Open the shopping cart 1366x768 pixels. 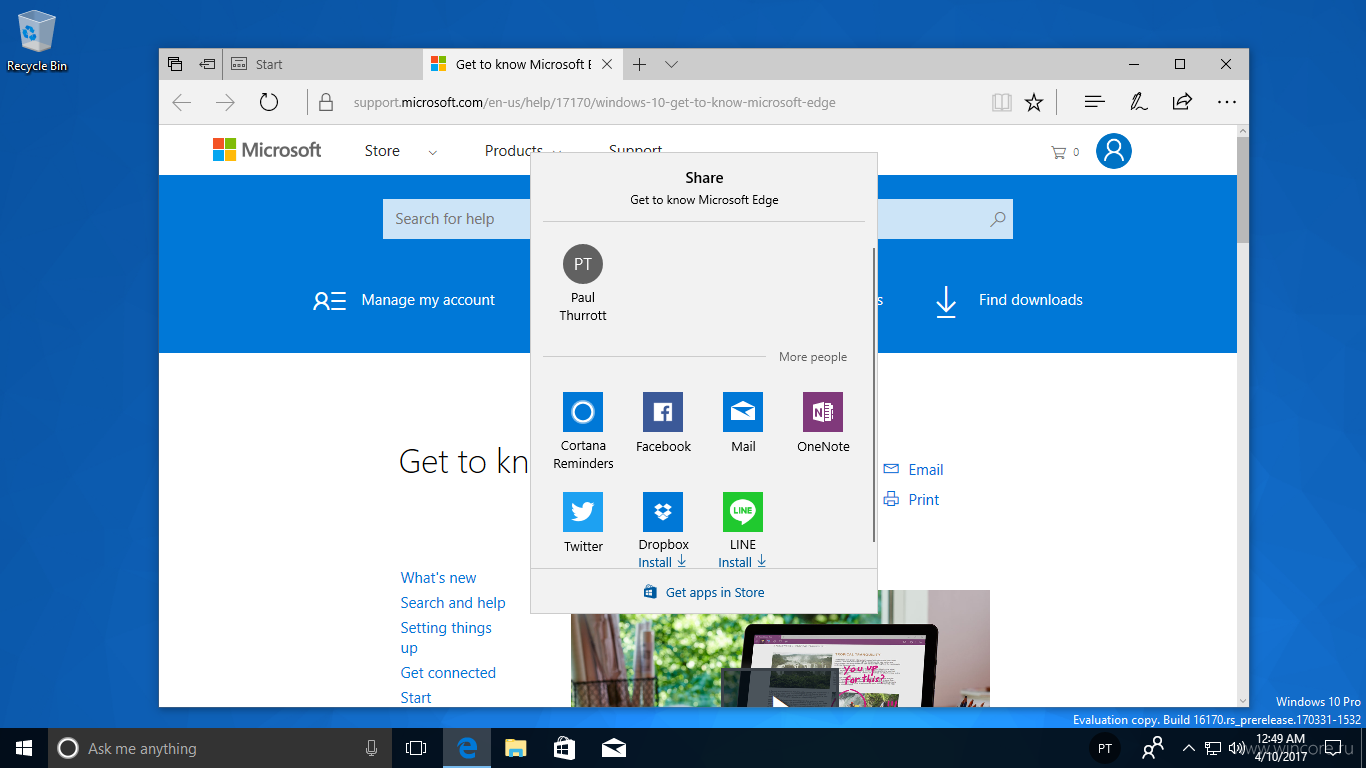tap(1065, 152)
